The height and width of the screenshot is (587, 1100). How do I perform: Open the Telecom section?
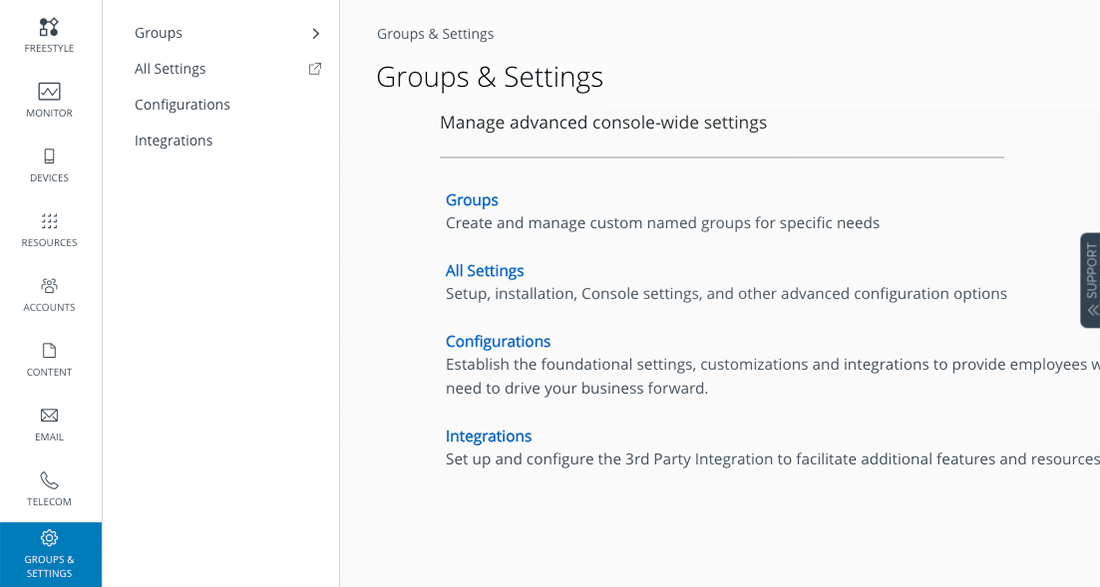48,483
